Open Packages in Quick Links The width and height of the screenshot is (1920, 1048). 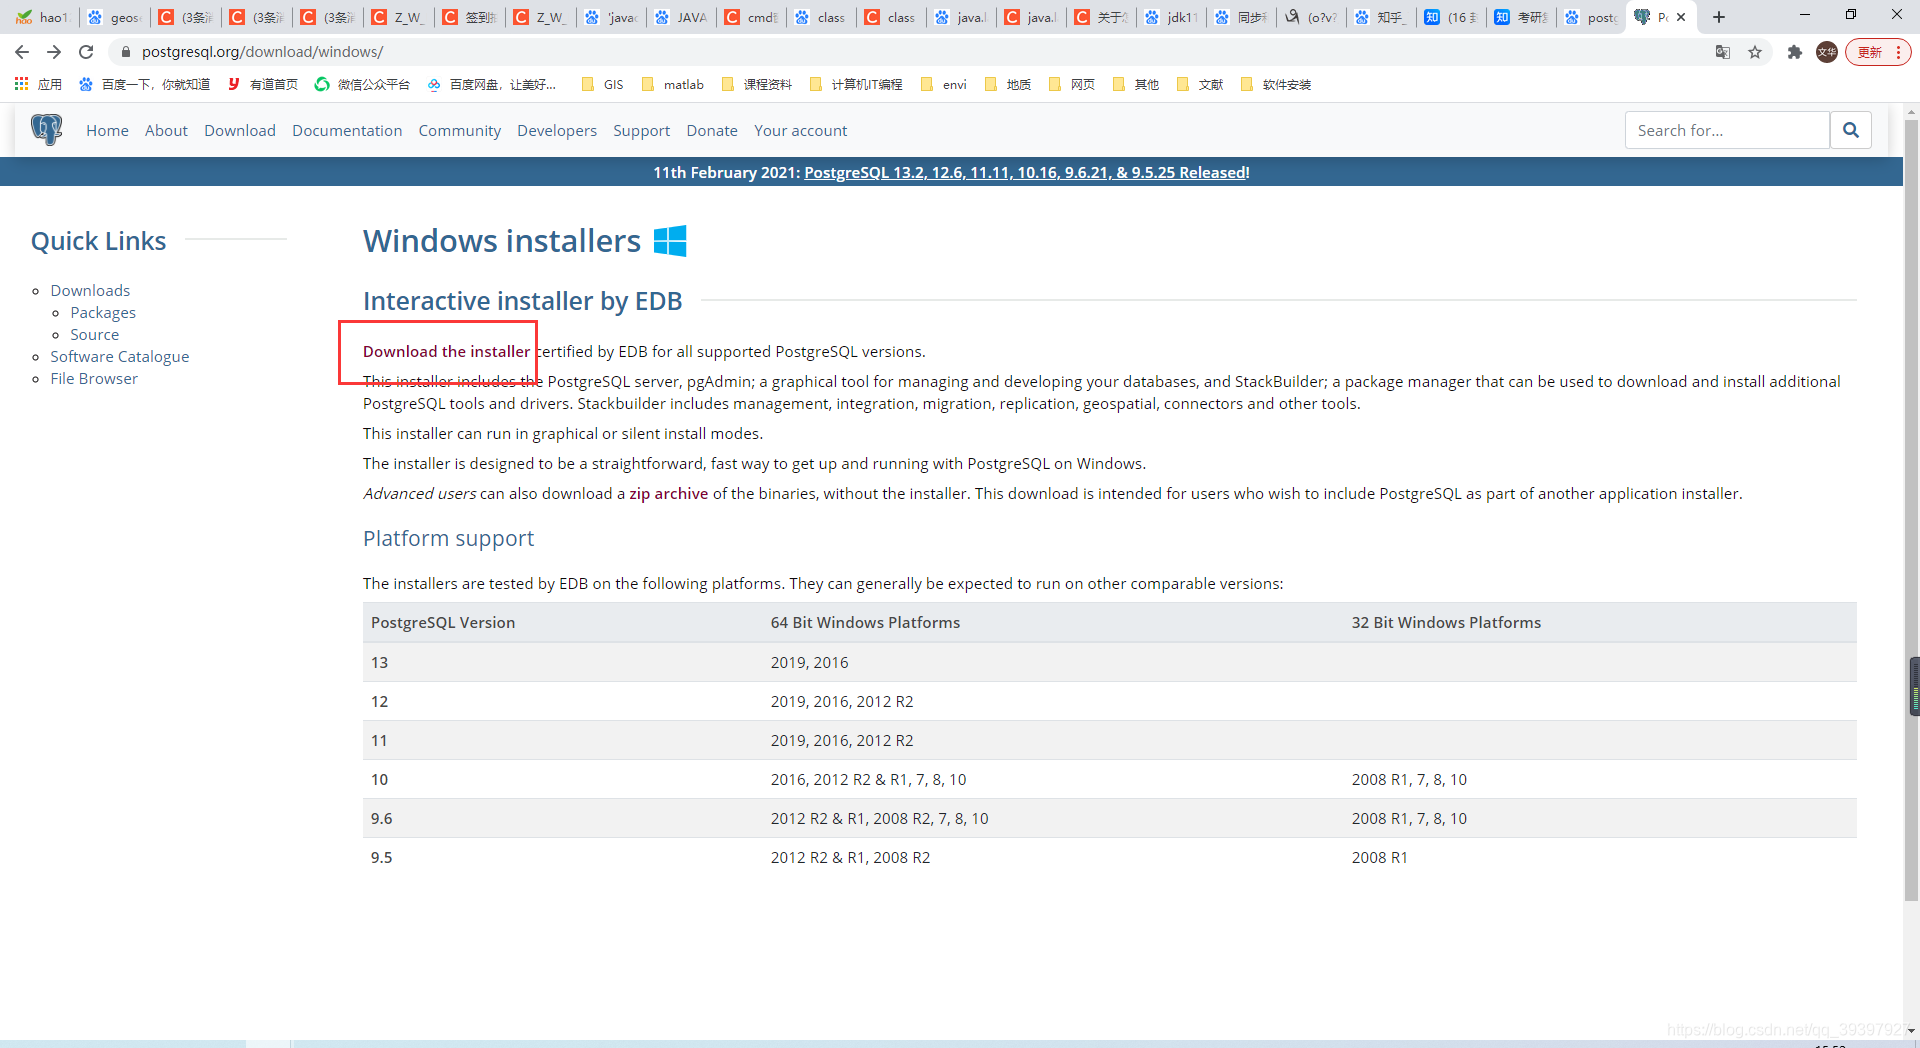pos(103,312)
